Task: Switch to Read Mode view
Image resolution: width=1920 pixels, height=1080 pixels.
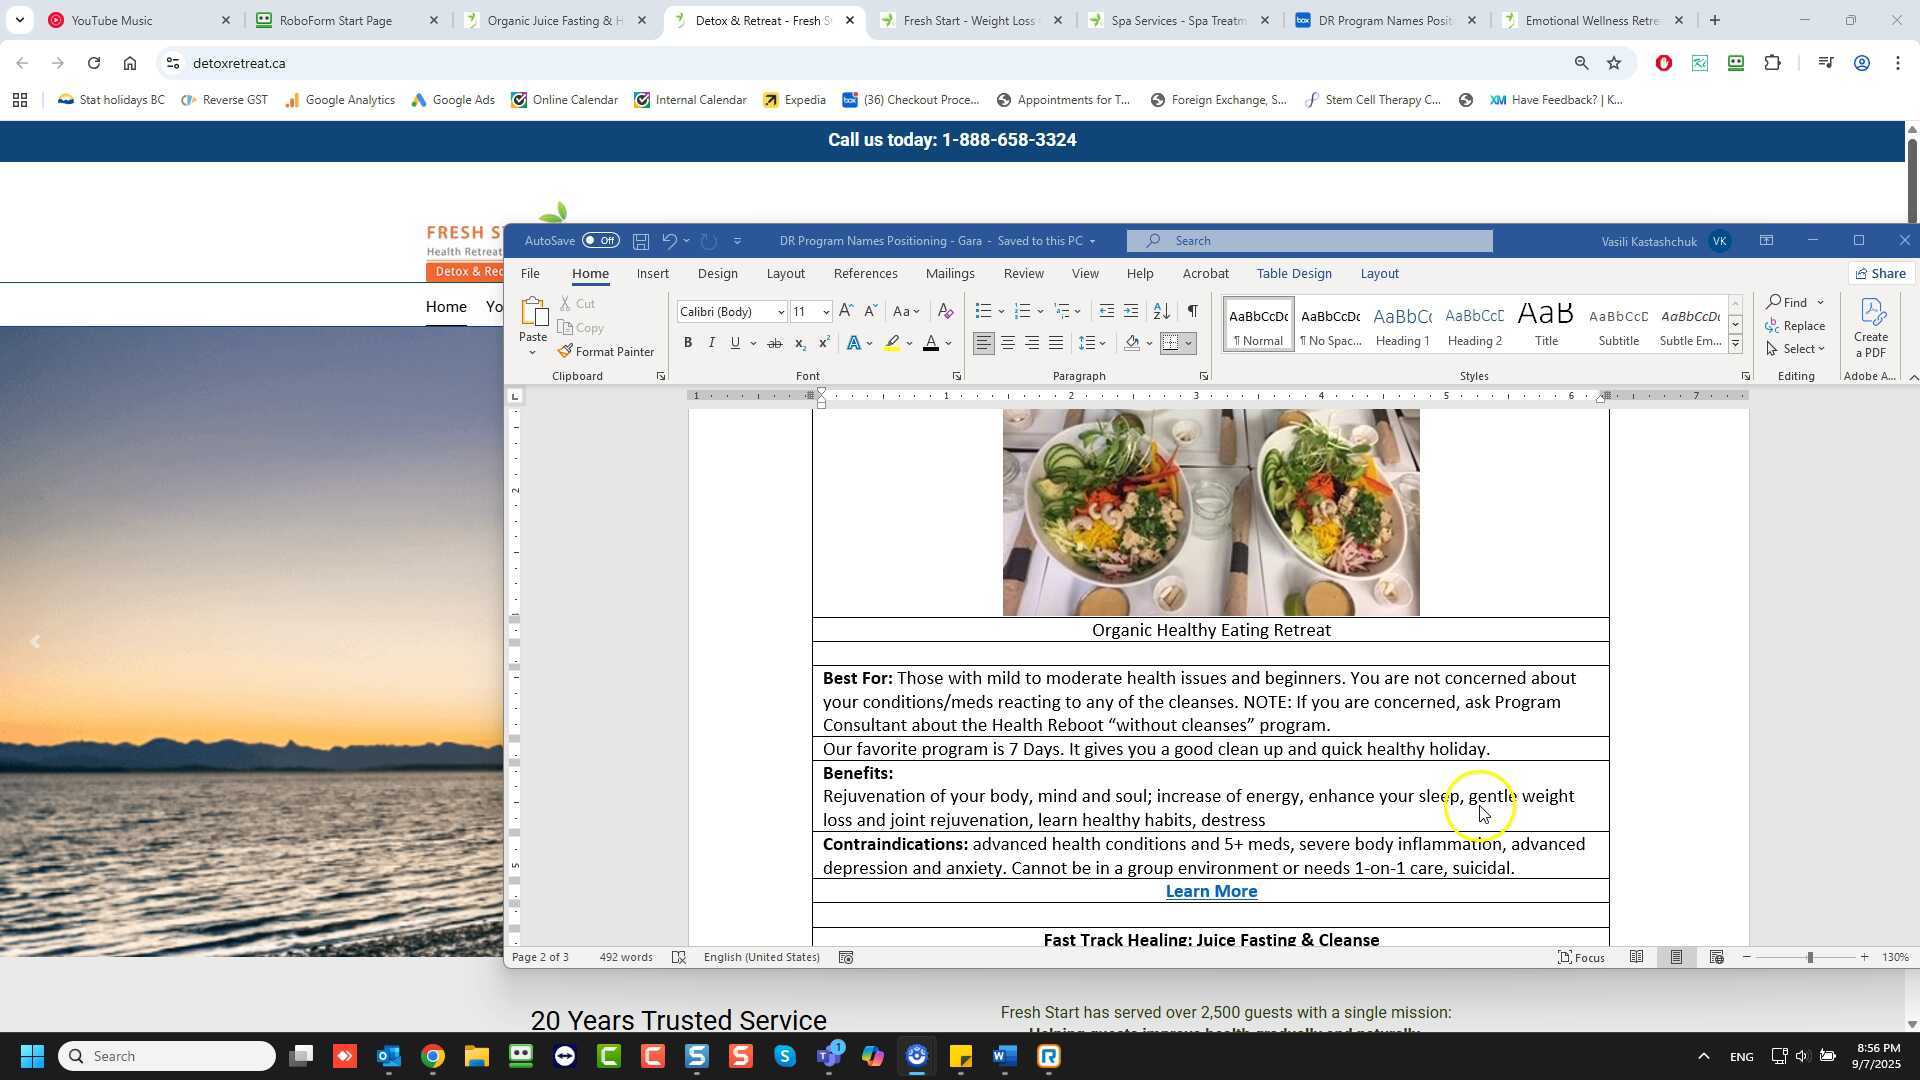Action: tap(1636, 958)
